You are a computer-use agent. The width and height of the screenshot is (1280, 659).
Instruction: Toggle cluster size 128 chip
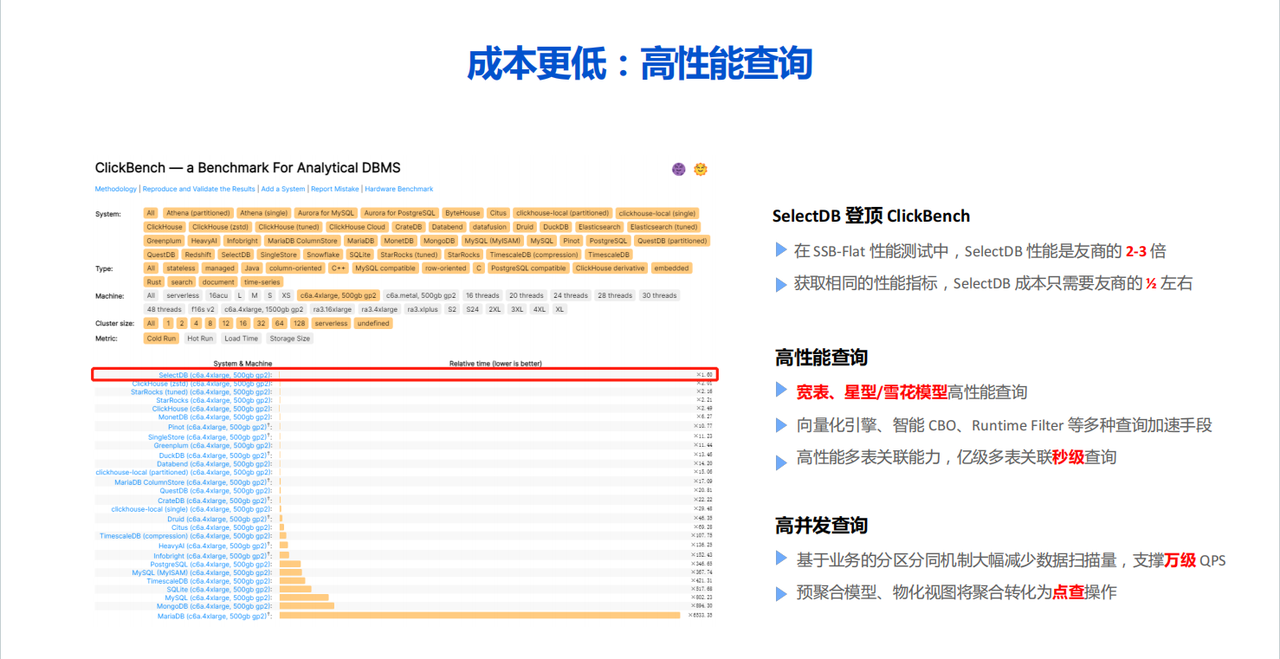[x=299, y=324]
